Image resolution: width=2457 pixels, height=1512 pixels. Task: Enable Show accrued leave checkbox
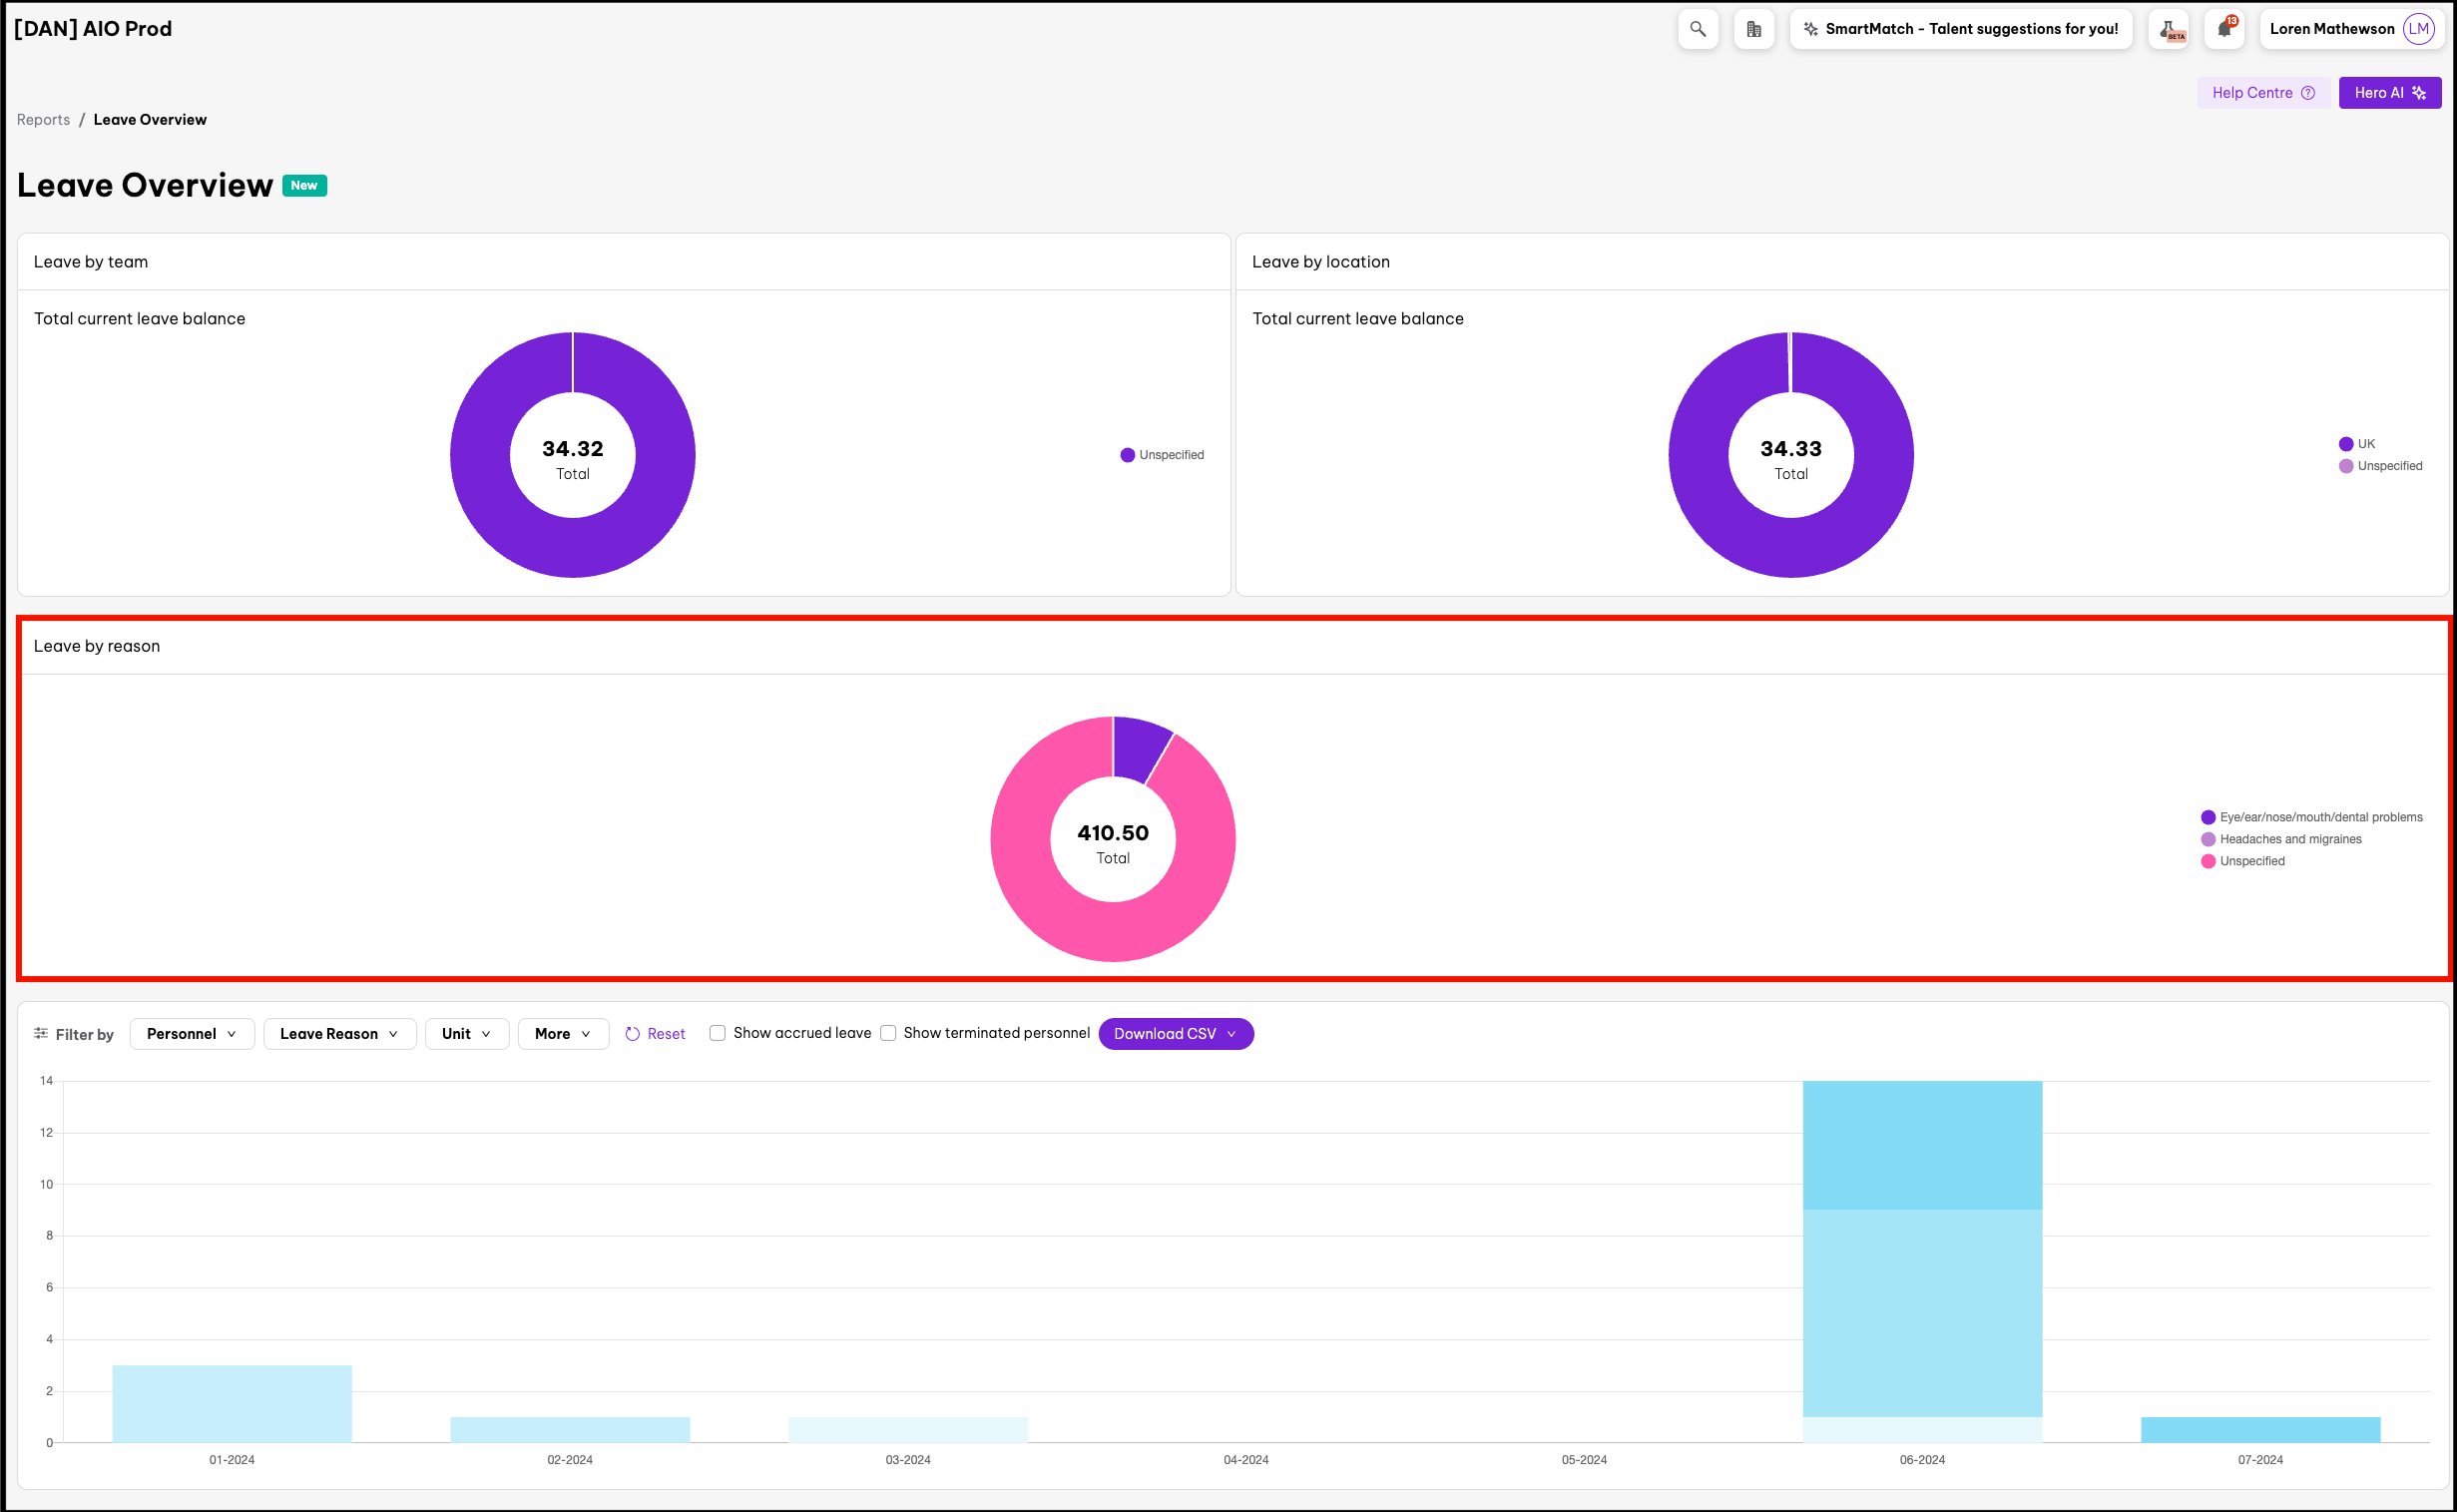[x=717, y=1033]
